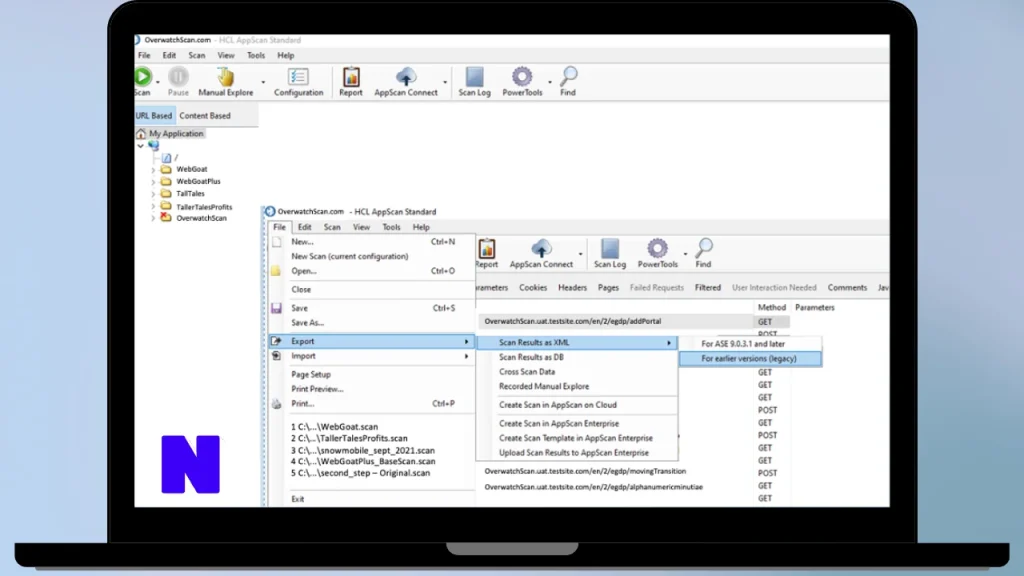Click Find icon in front window
The height and width of the screenshot is (576, 1024).
coord(704,249)
